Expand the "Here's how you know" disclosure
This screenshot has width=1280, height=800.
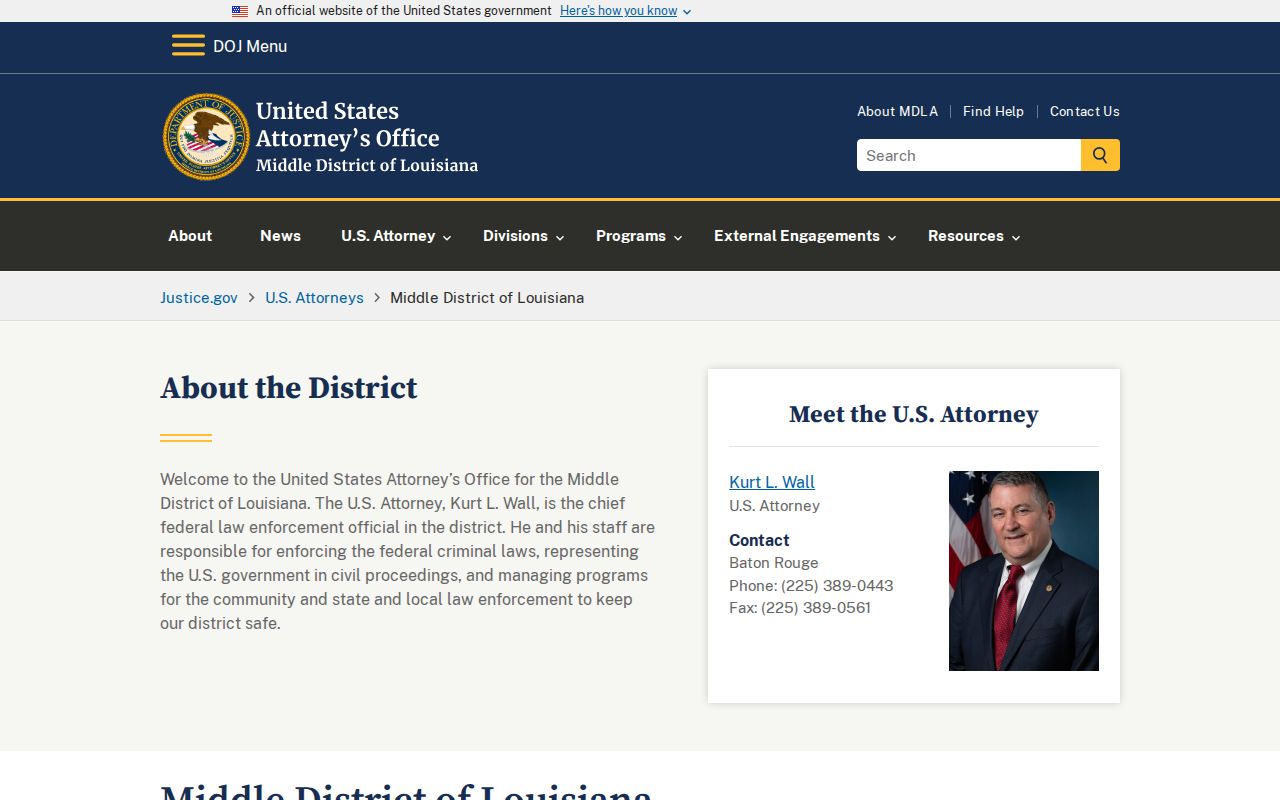(x=625, y=11)
